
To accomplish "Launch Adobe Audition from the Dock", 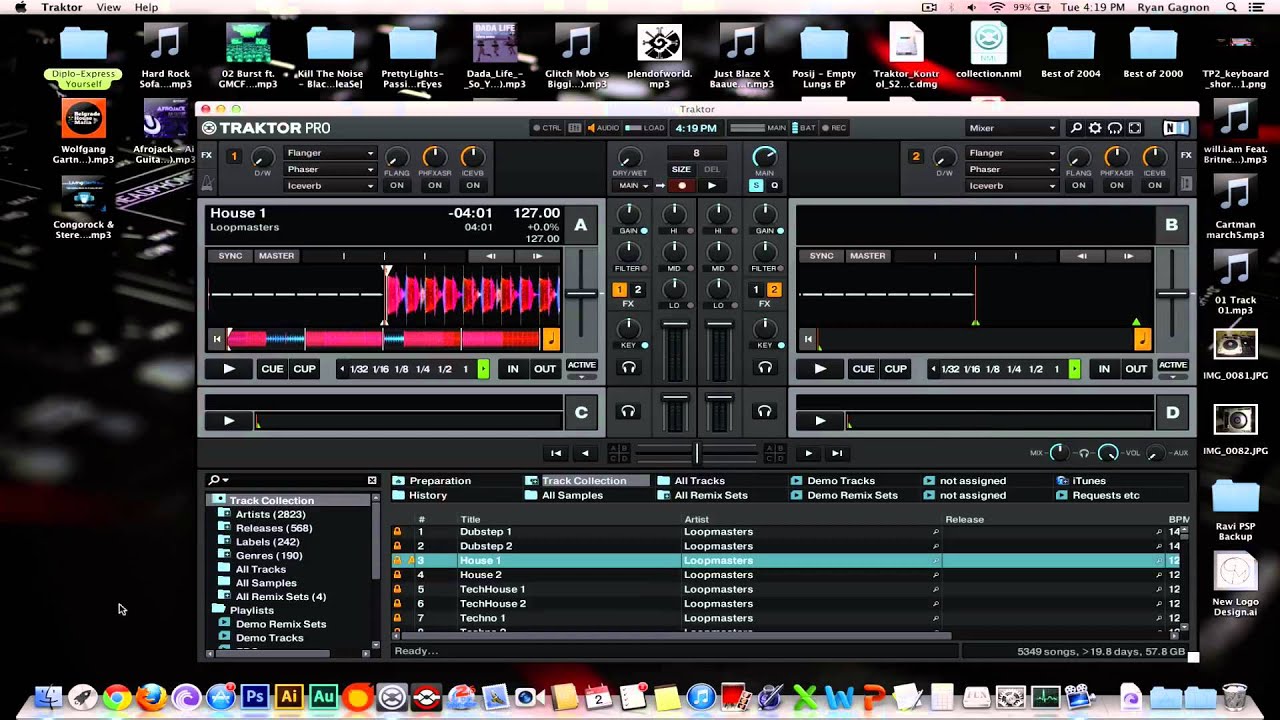I will 323,696.
